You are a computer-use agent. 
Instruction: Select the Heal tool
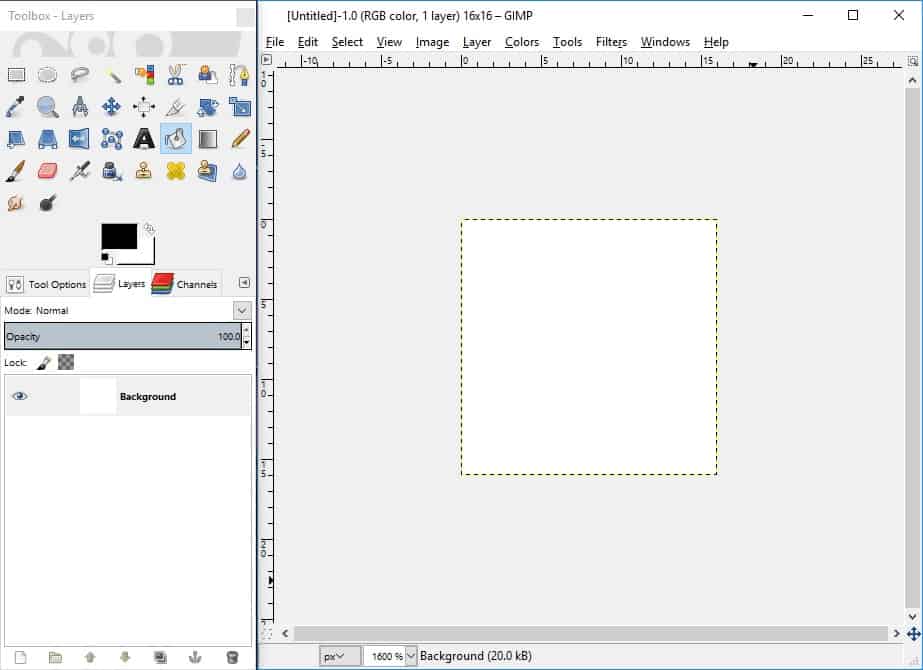coord(175,171)
